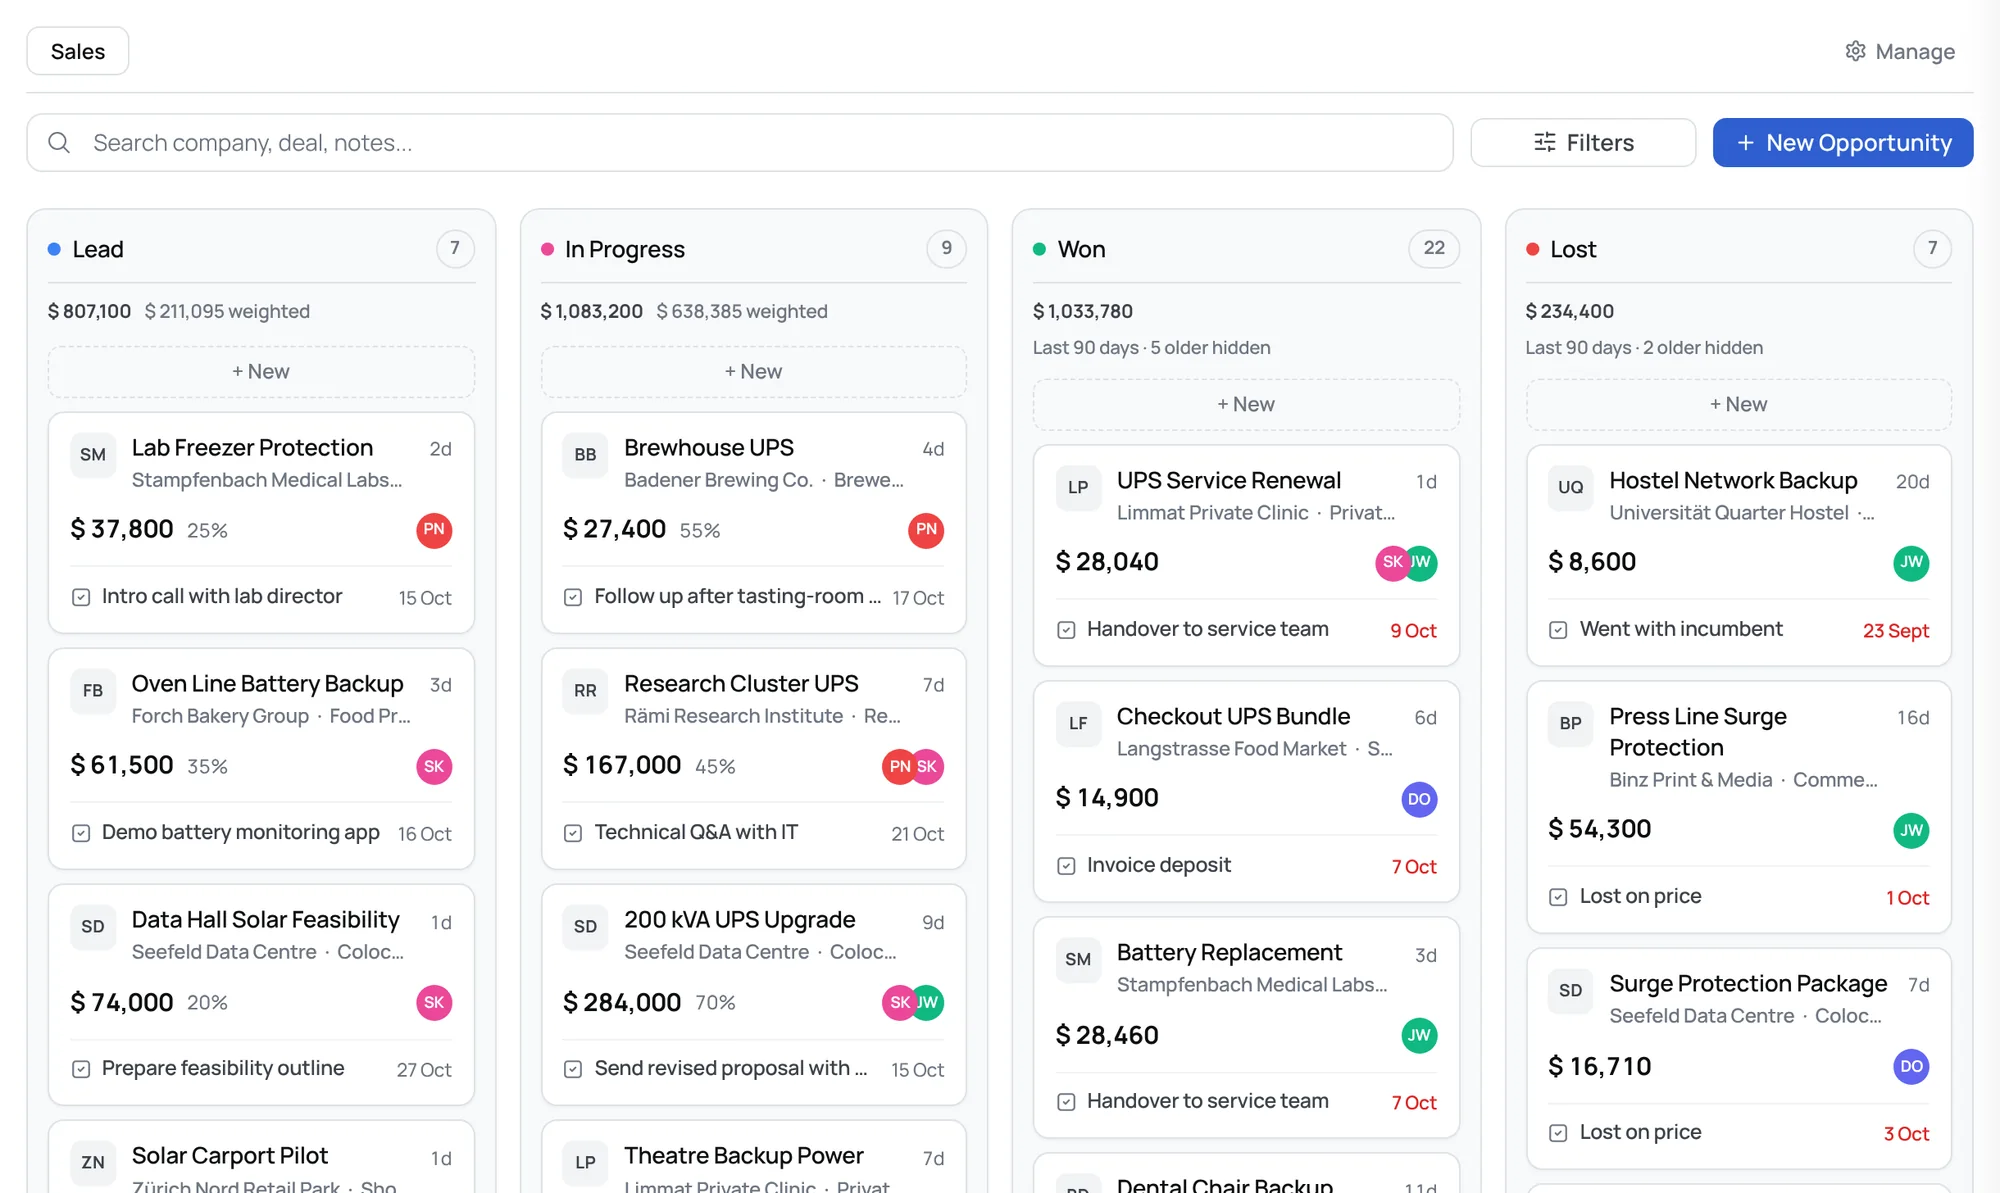The image size is (2000, 1193).
Task: Check off Went with incumbent task
Action: 1558,630
